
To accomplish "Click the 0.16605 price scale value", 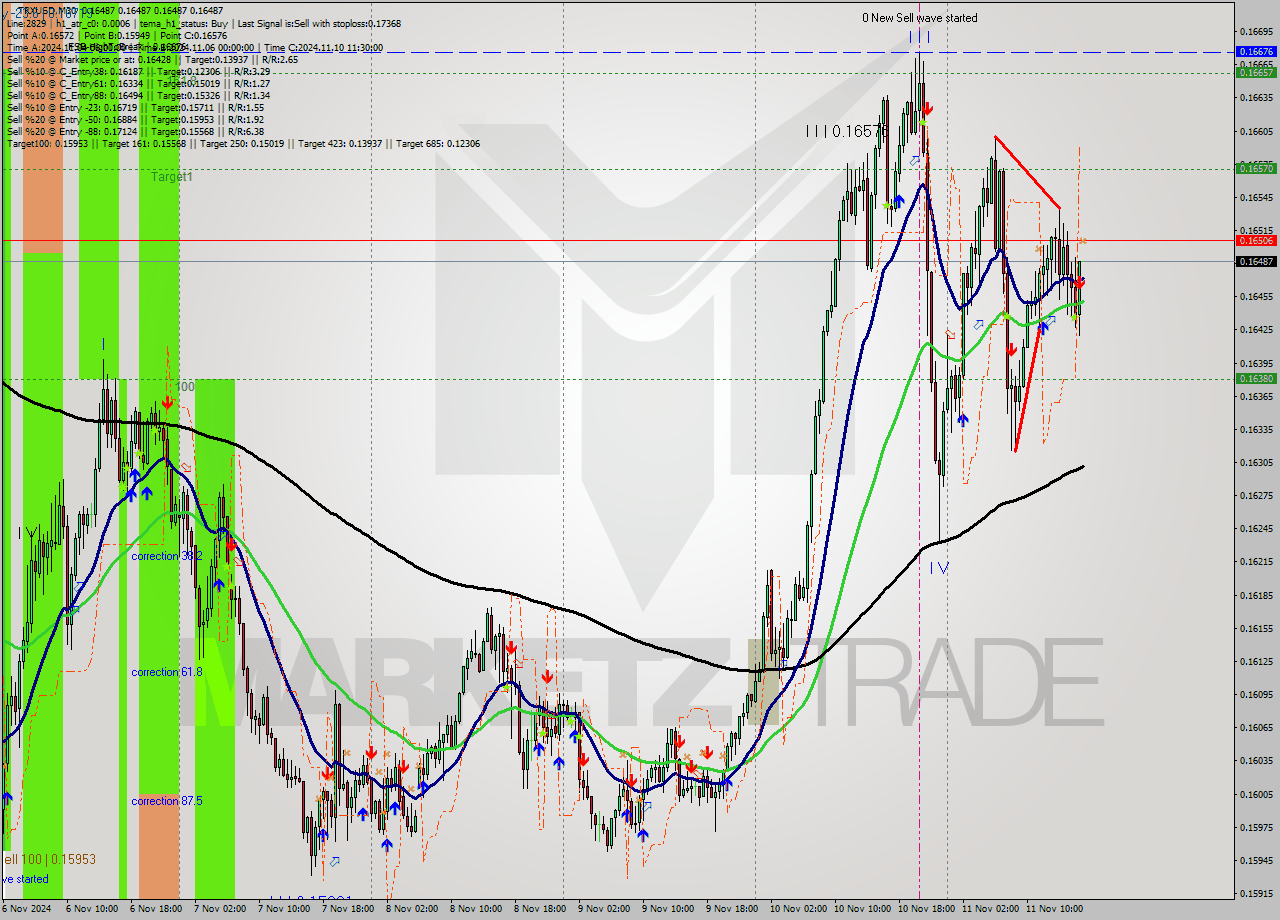I will 1256,131.
